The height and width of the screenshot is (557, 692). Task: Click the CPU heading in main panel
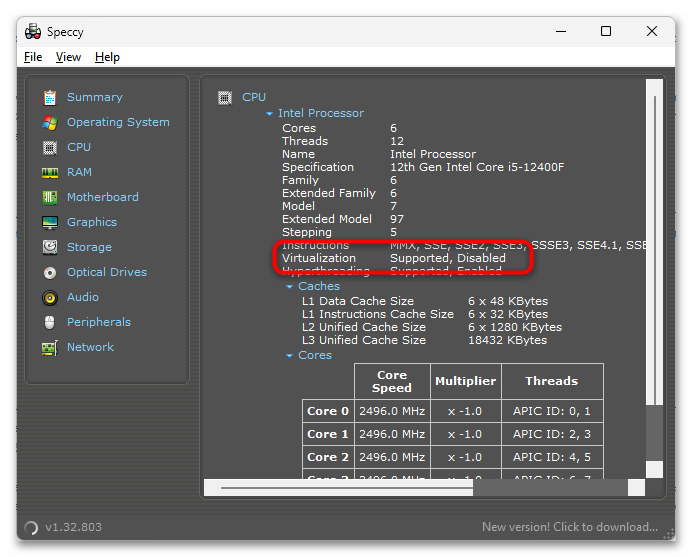[x=254, y=97]
